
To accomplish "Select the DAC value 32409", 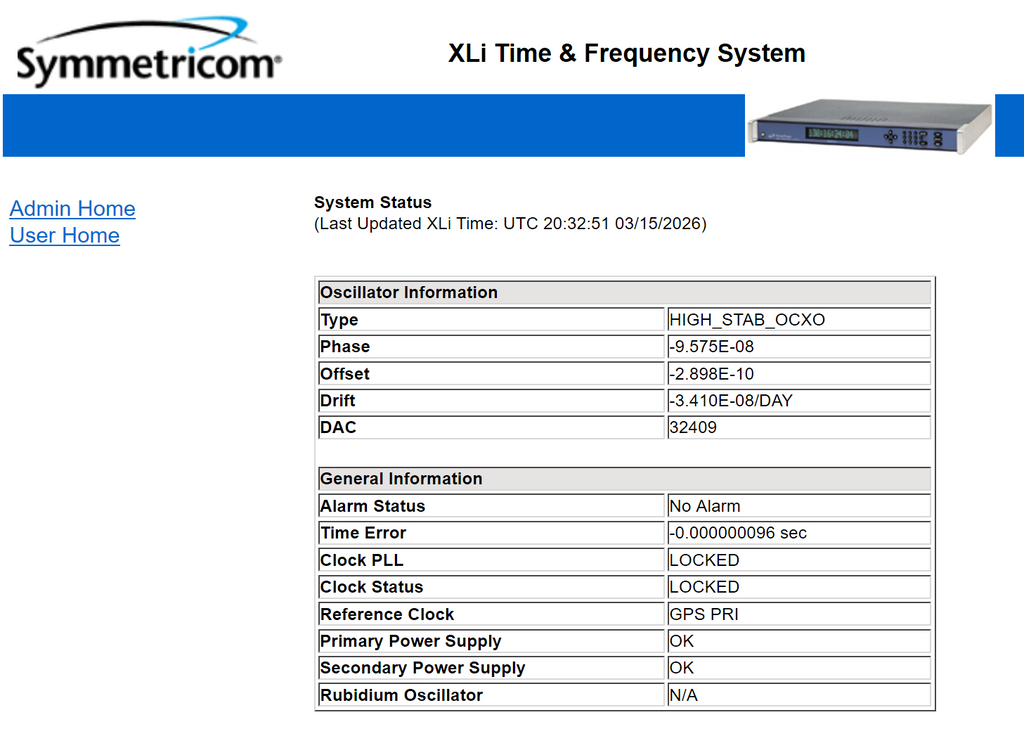I will (x=693, y=428).
